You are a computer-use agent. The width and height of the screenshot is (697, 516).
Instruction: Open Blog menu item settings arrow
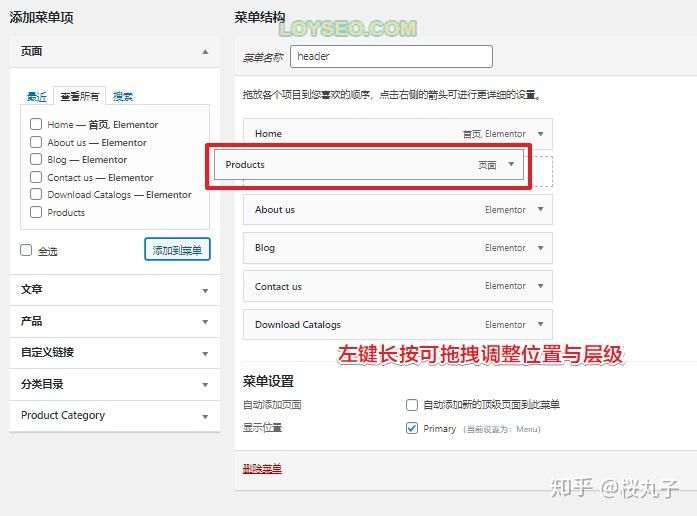(541, 248)
